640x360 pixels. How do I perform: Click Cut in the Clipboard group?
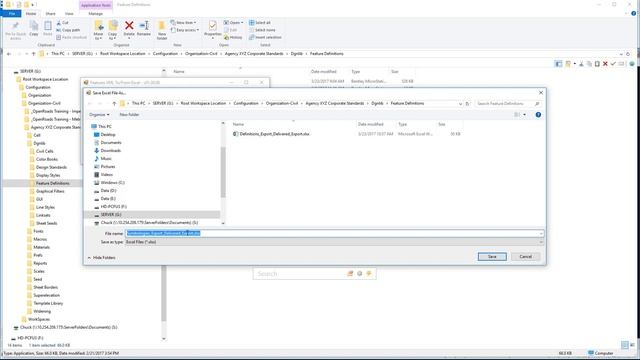click(x=62, y=23)
